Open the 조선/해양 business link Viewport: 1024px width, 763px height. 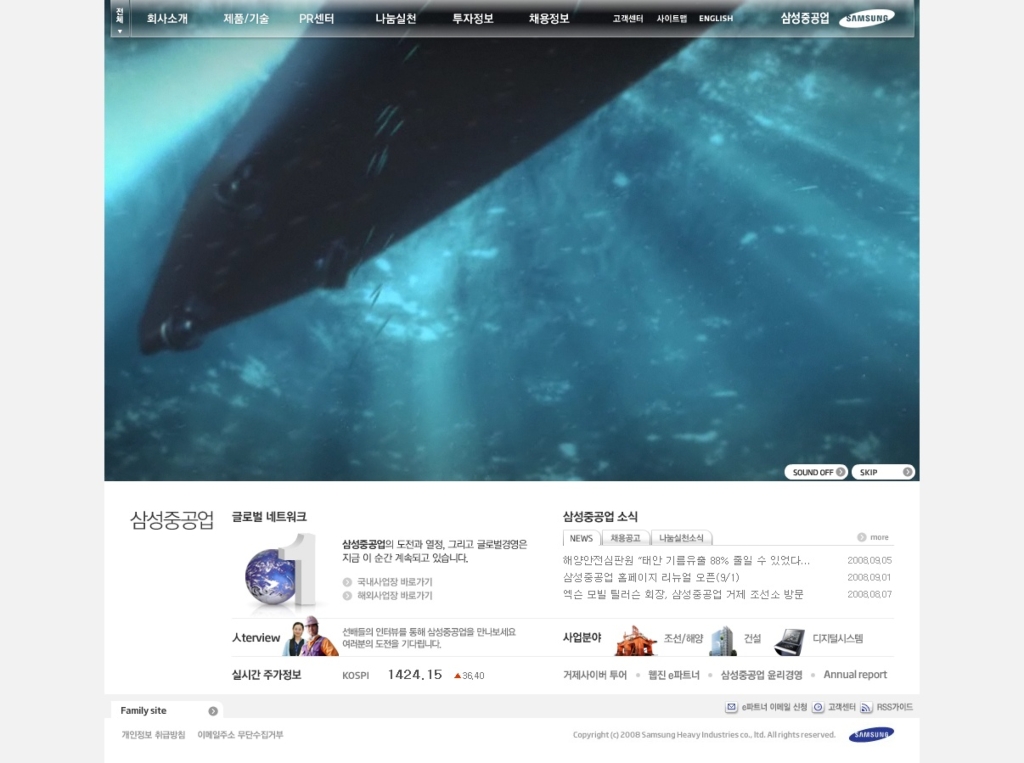[x=683, y=638]
